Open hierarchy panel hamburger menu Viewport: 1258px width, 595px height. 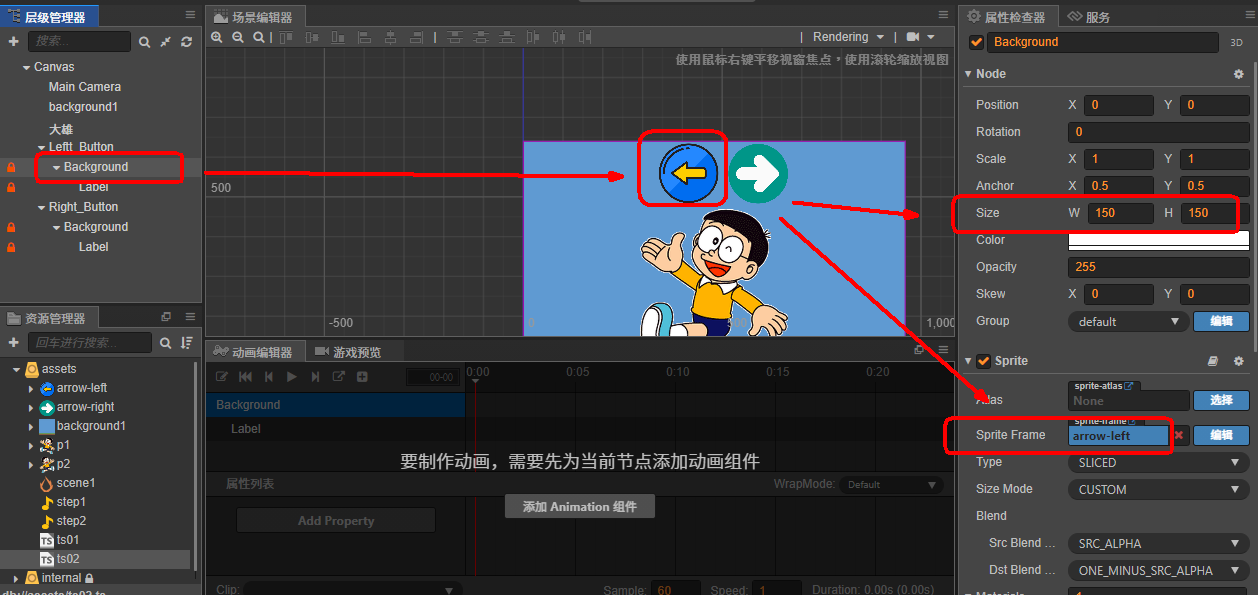click(x=190, y=14)
